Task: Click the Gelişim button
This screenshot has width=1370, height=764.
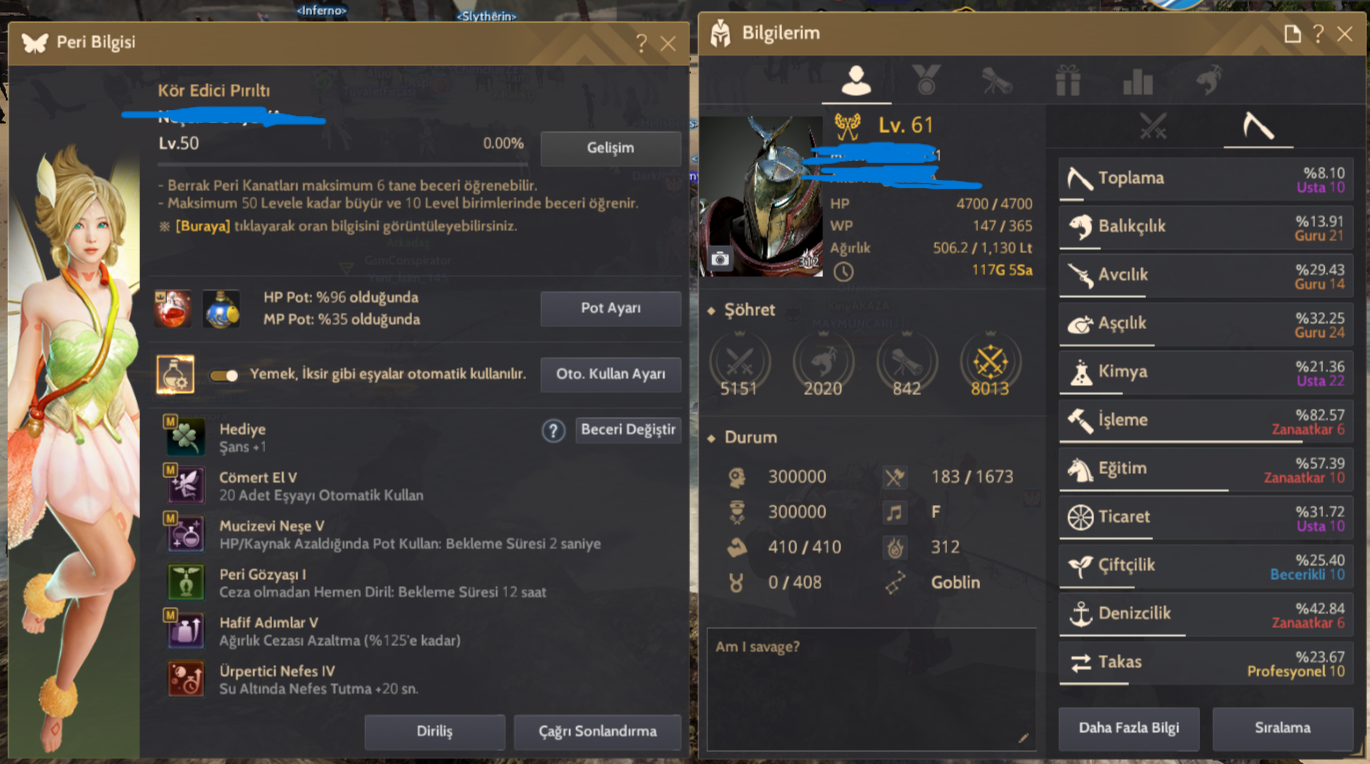Action: tap(611, 148)
